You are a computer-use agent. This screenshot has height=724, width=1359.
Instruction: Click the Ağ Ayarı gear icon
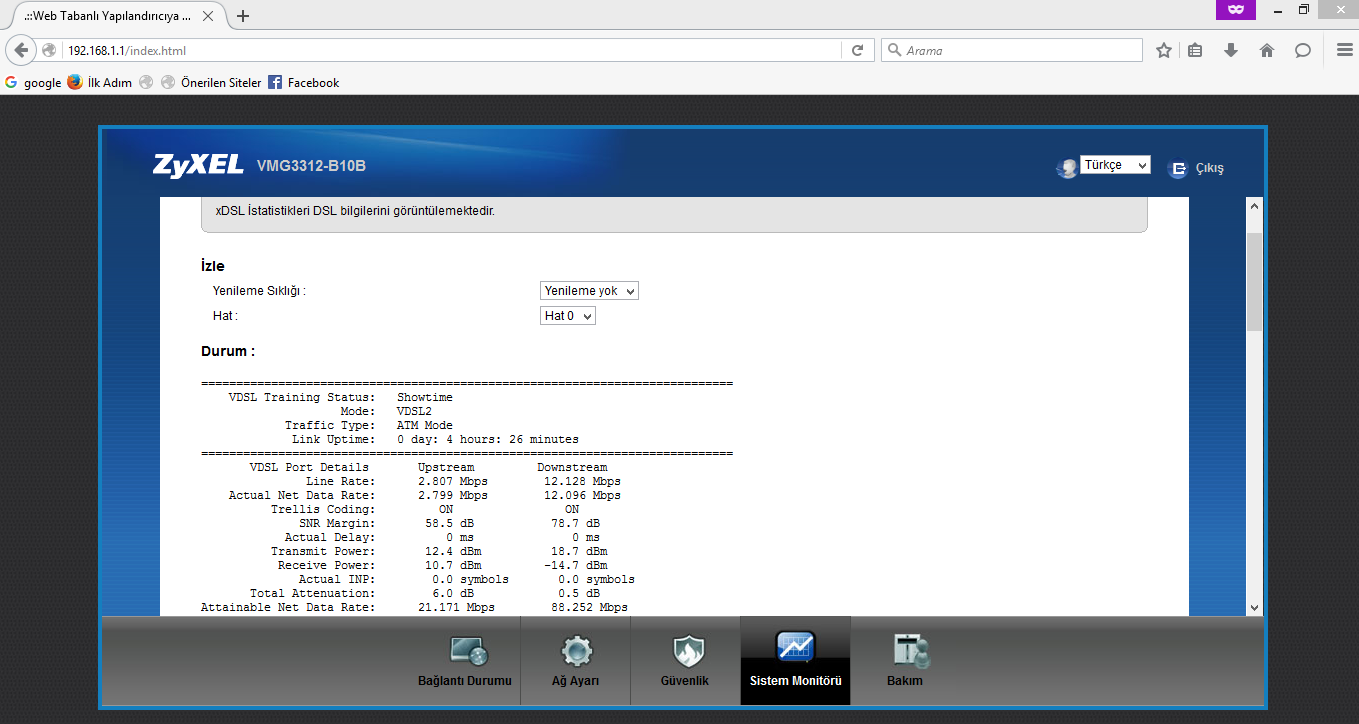point(576,652)
